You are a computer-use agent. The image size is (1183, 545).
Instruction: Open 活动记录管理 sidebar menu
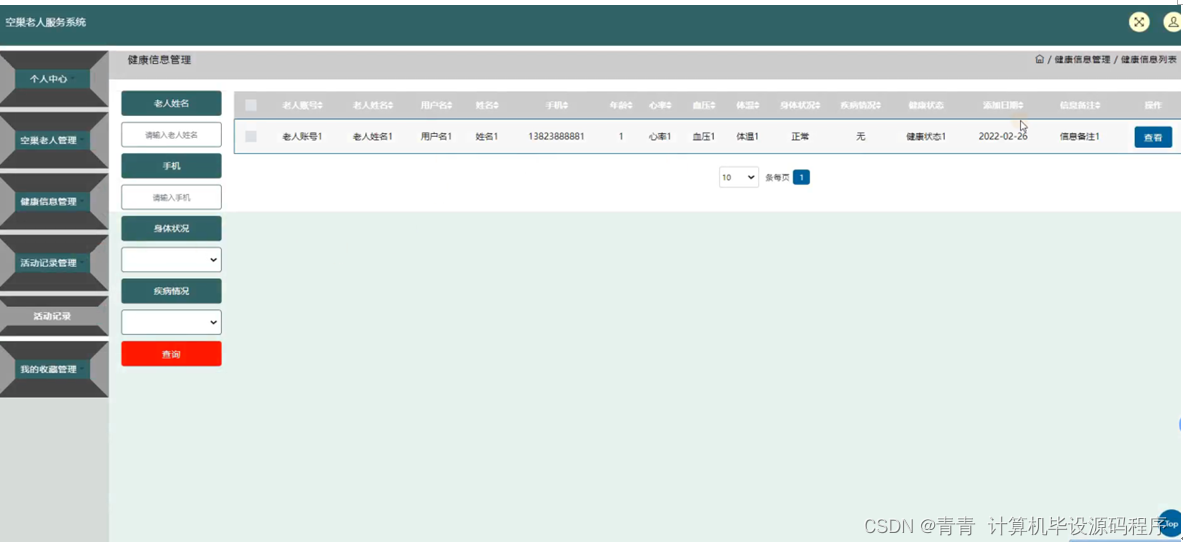click(x=54, y=263)
